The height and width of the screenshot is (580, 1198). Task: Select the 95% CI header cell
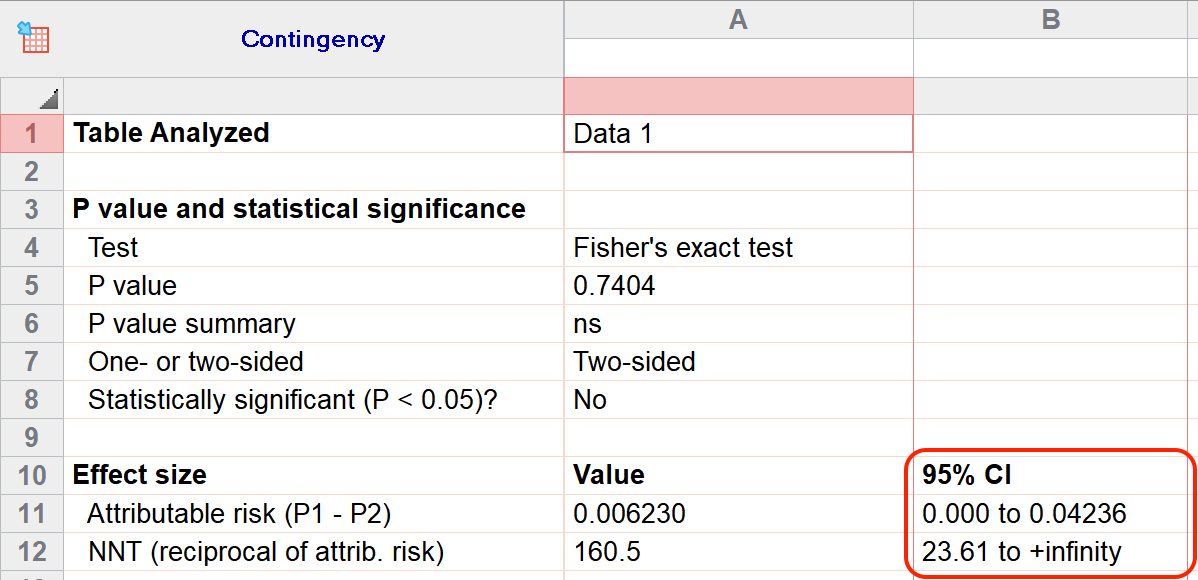pyautogui.click(x=1050, y=475)
